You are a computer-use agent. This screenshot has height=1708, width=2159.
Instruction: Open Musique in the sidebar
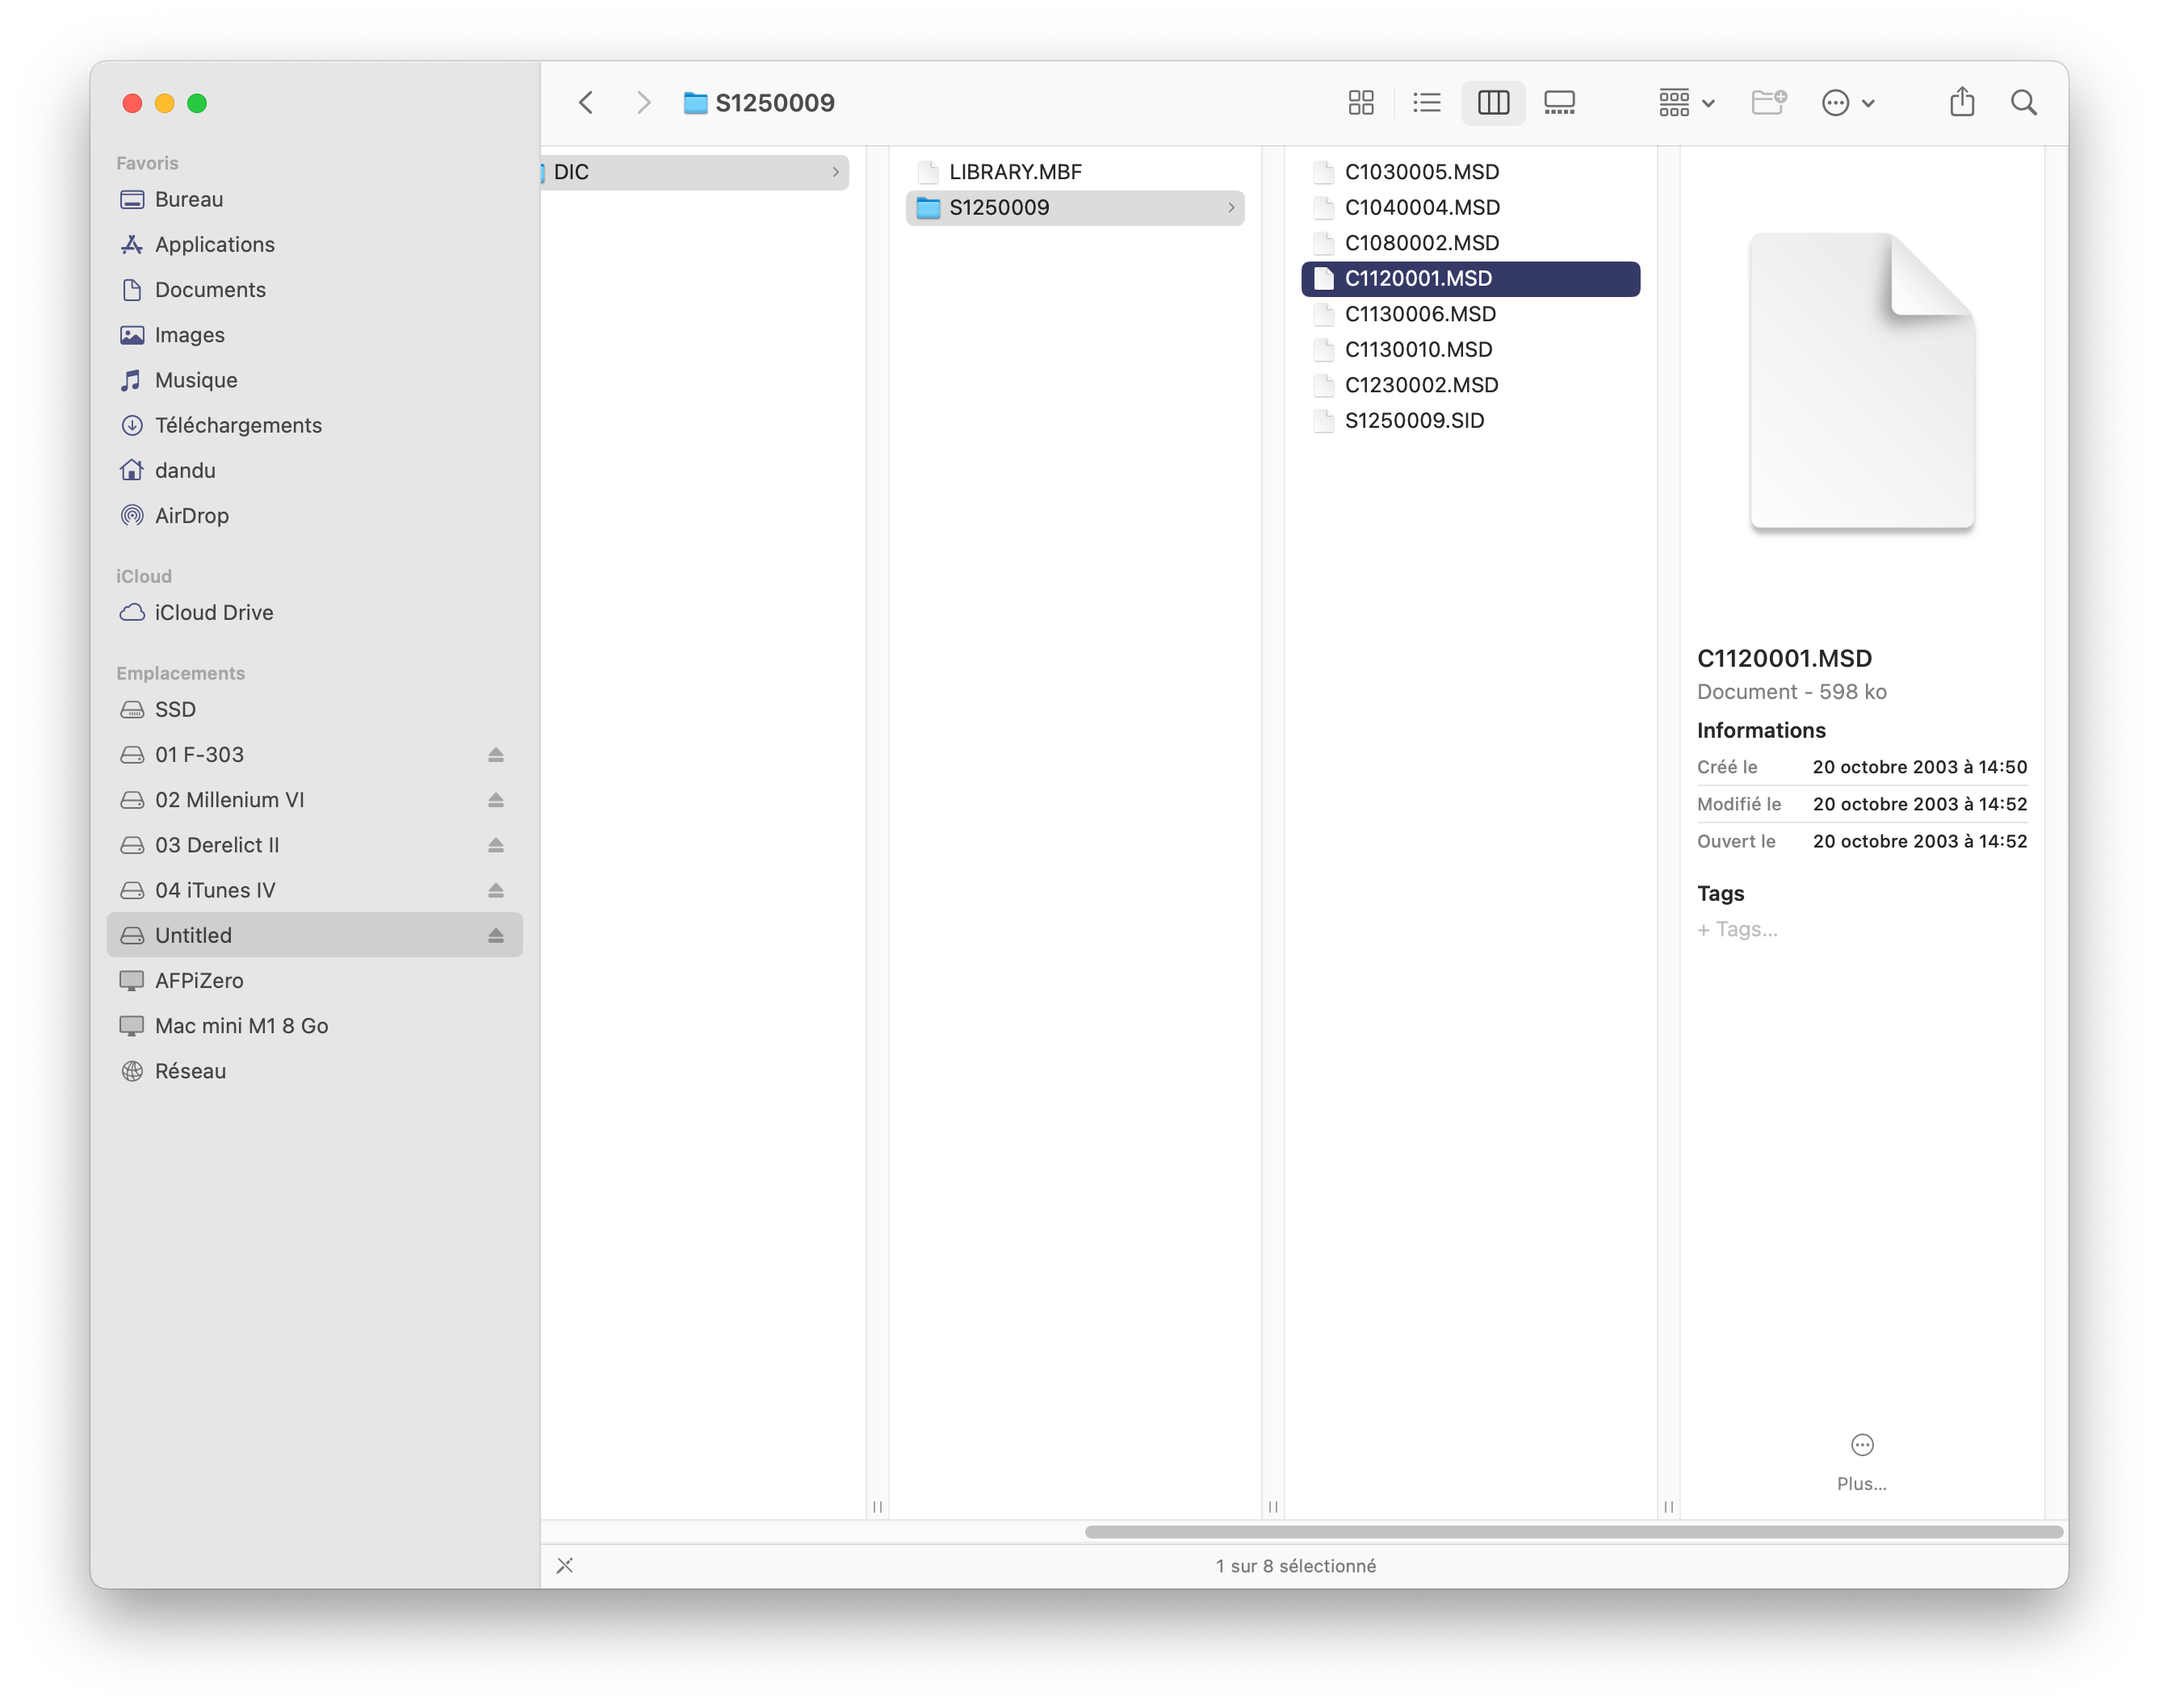tap(314, 380)
